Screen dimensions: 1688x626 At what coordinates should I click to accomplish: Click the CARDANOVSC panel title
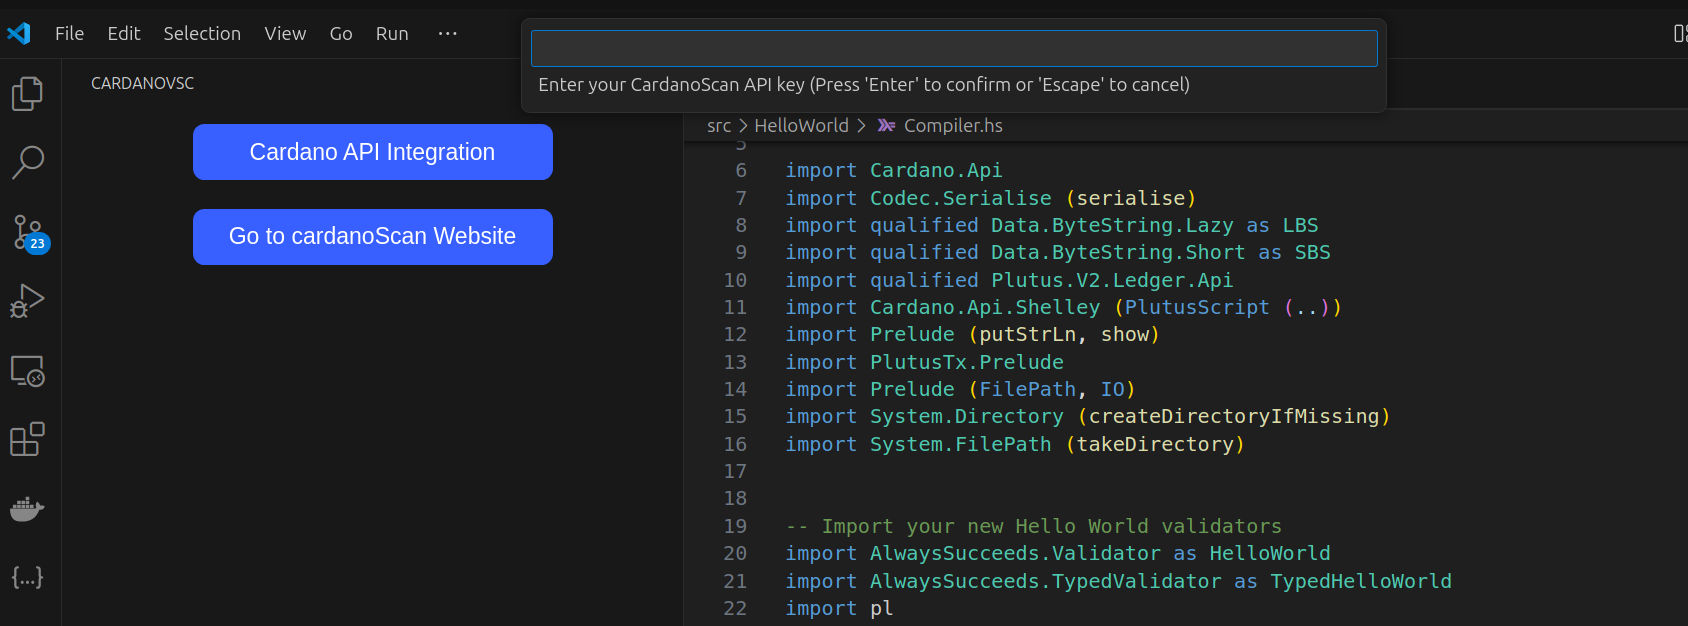tap(142, 83)
